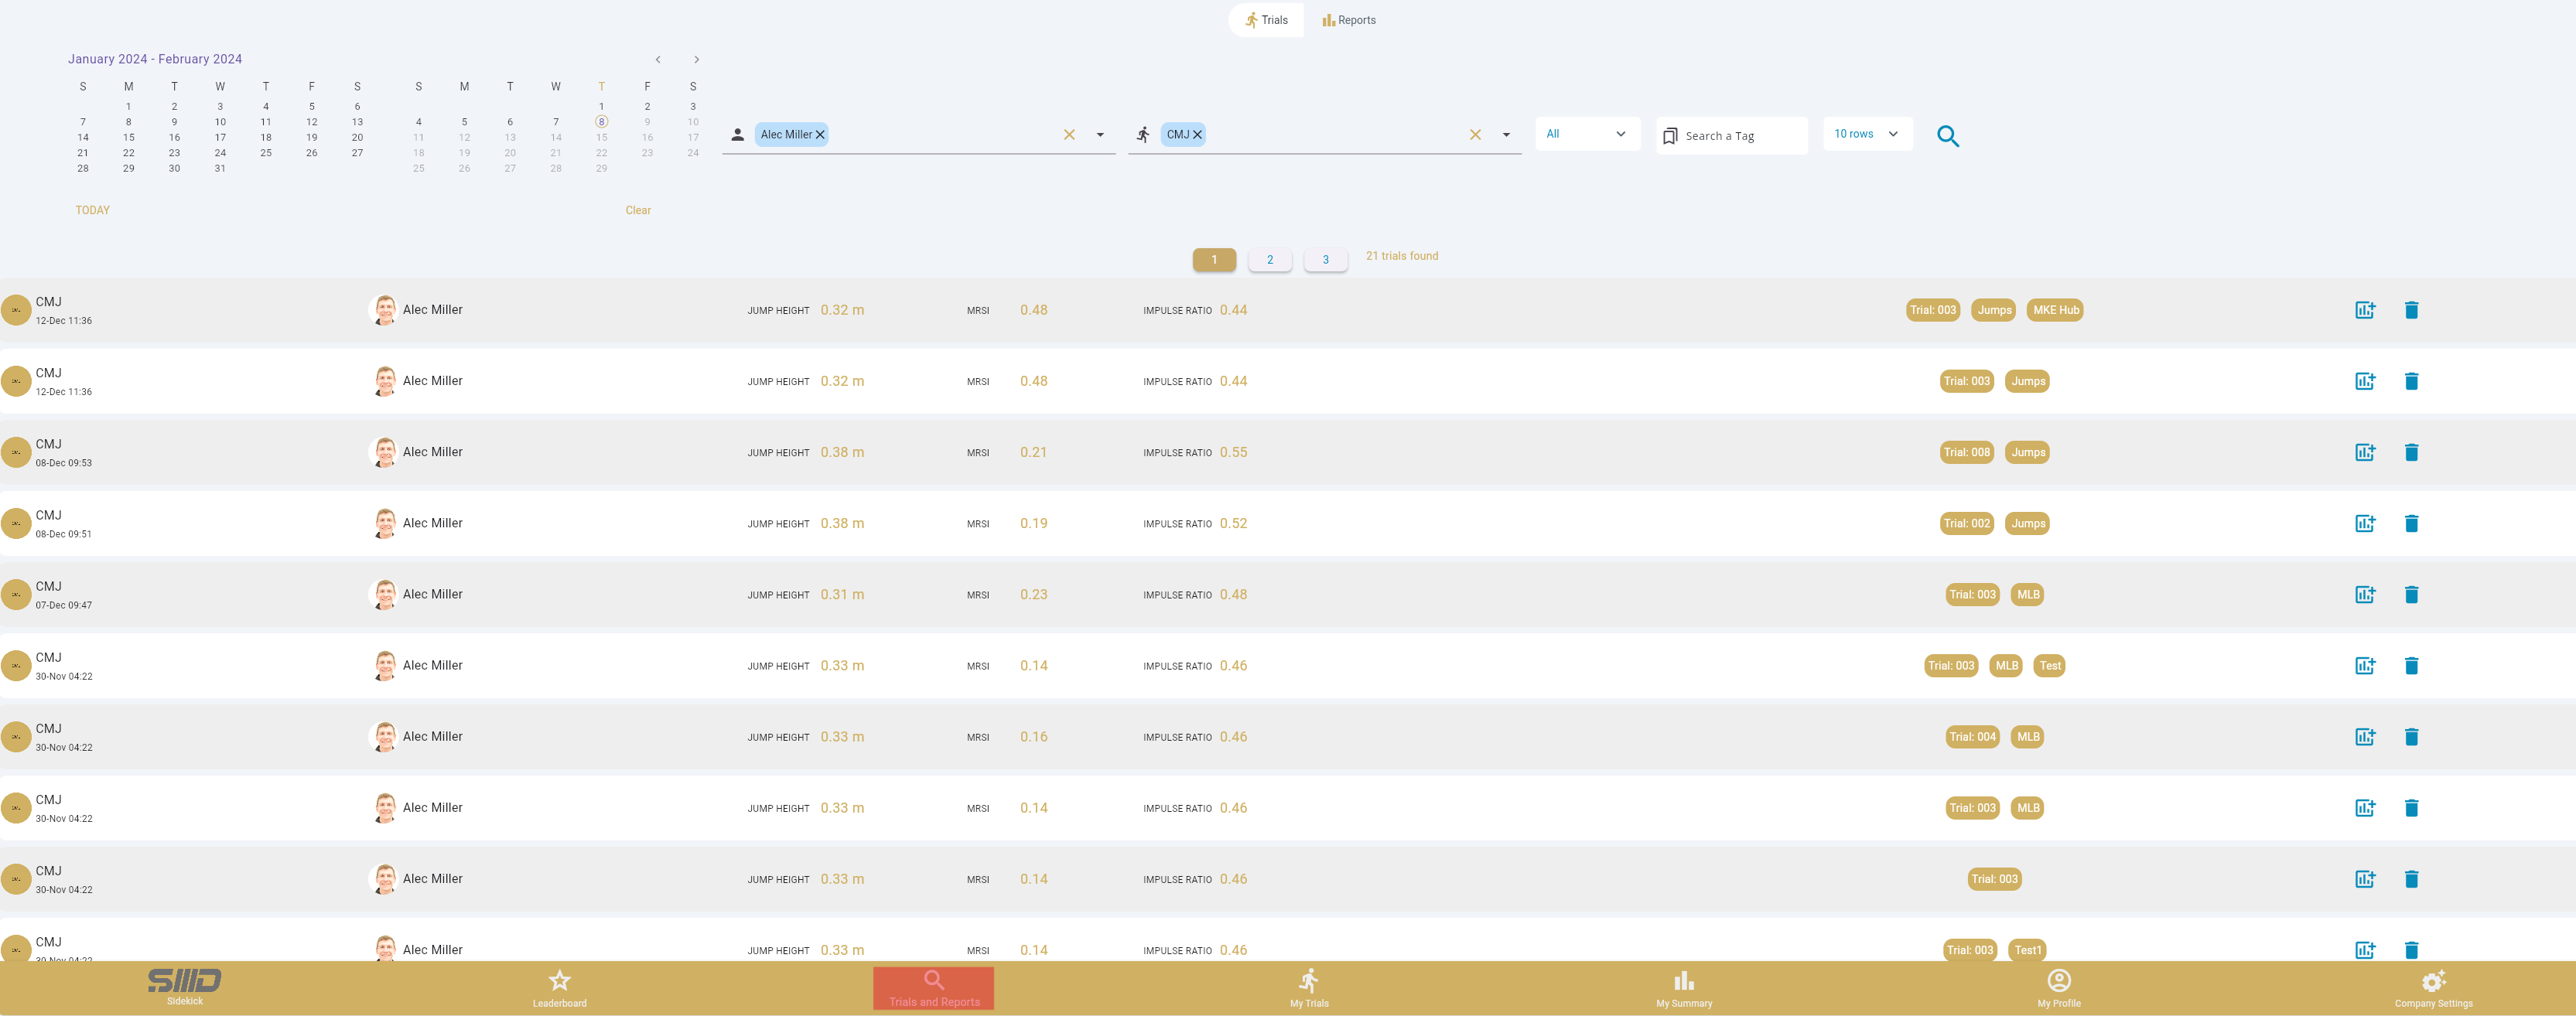Go to My Profile in bottom bar

2058,986
